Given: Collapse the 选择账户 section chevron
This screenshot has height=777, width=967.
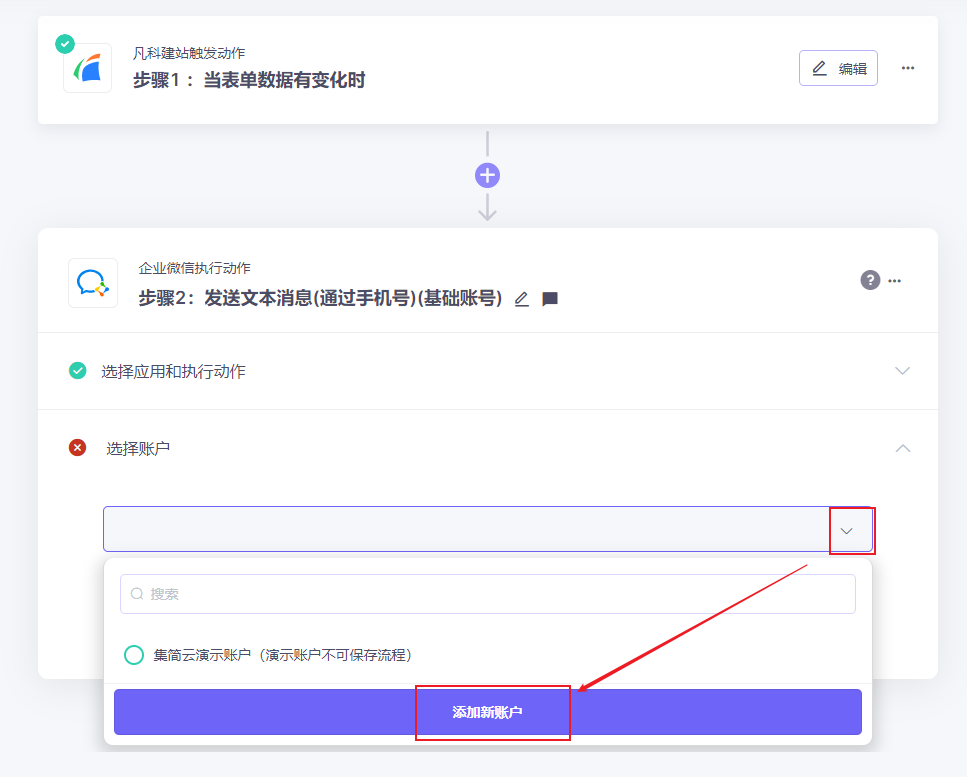Looking at the screenshot, I should click(902, 448).
